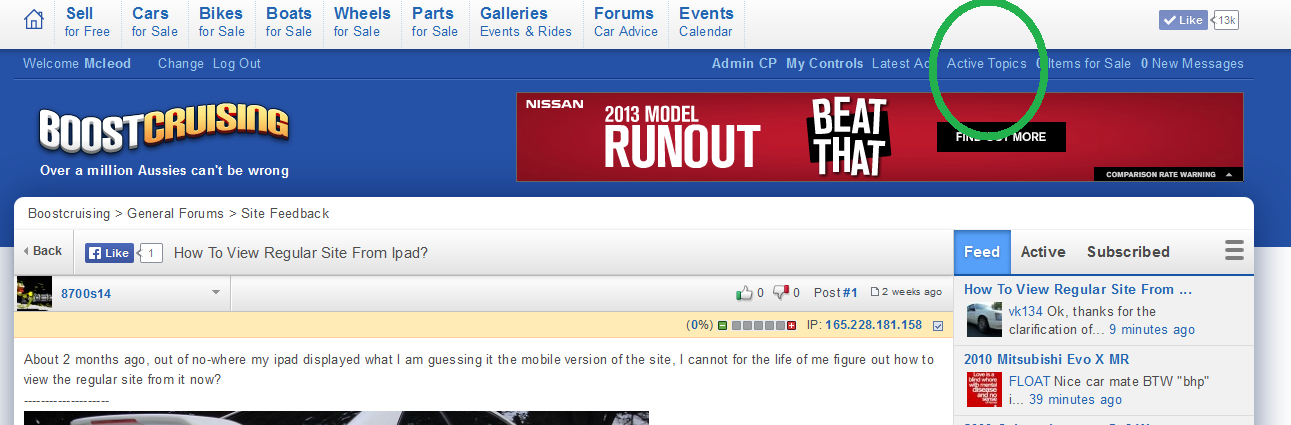
Task: Open FLOAT's avatar thumbnail in the feed
Action: click(x=984, y=389)
